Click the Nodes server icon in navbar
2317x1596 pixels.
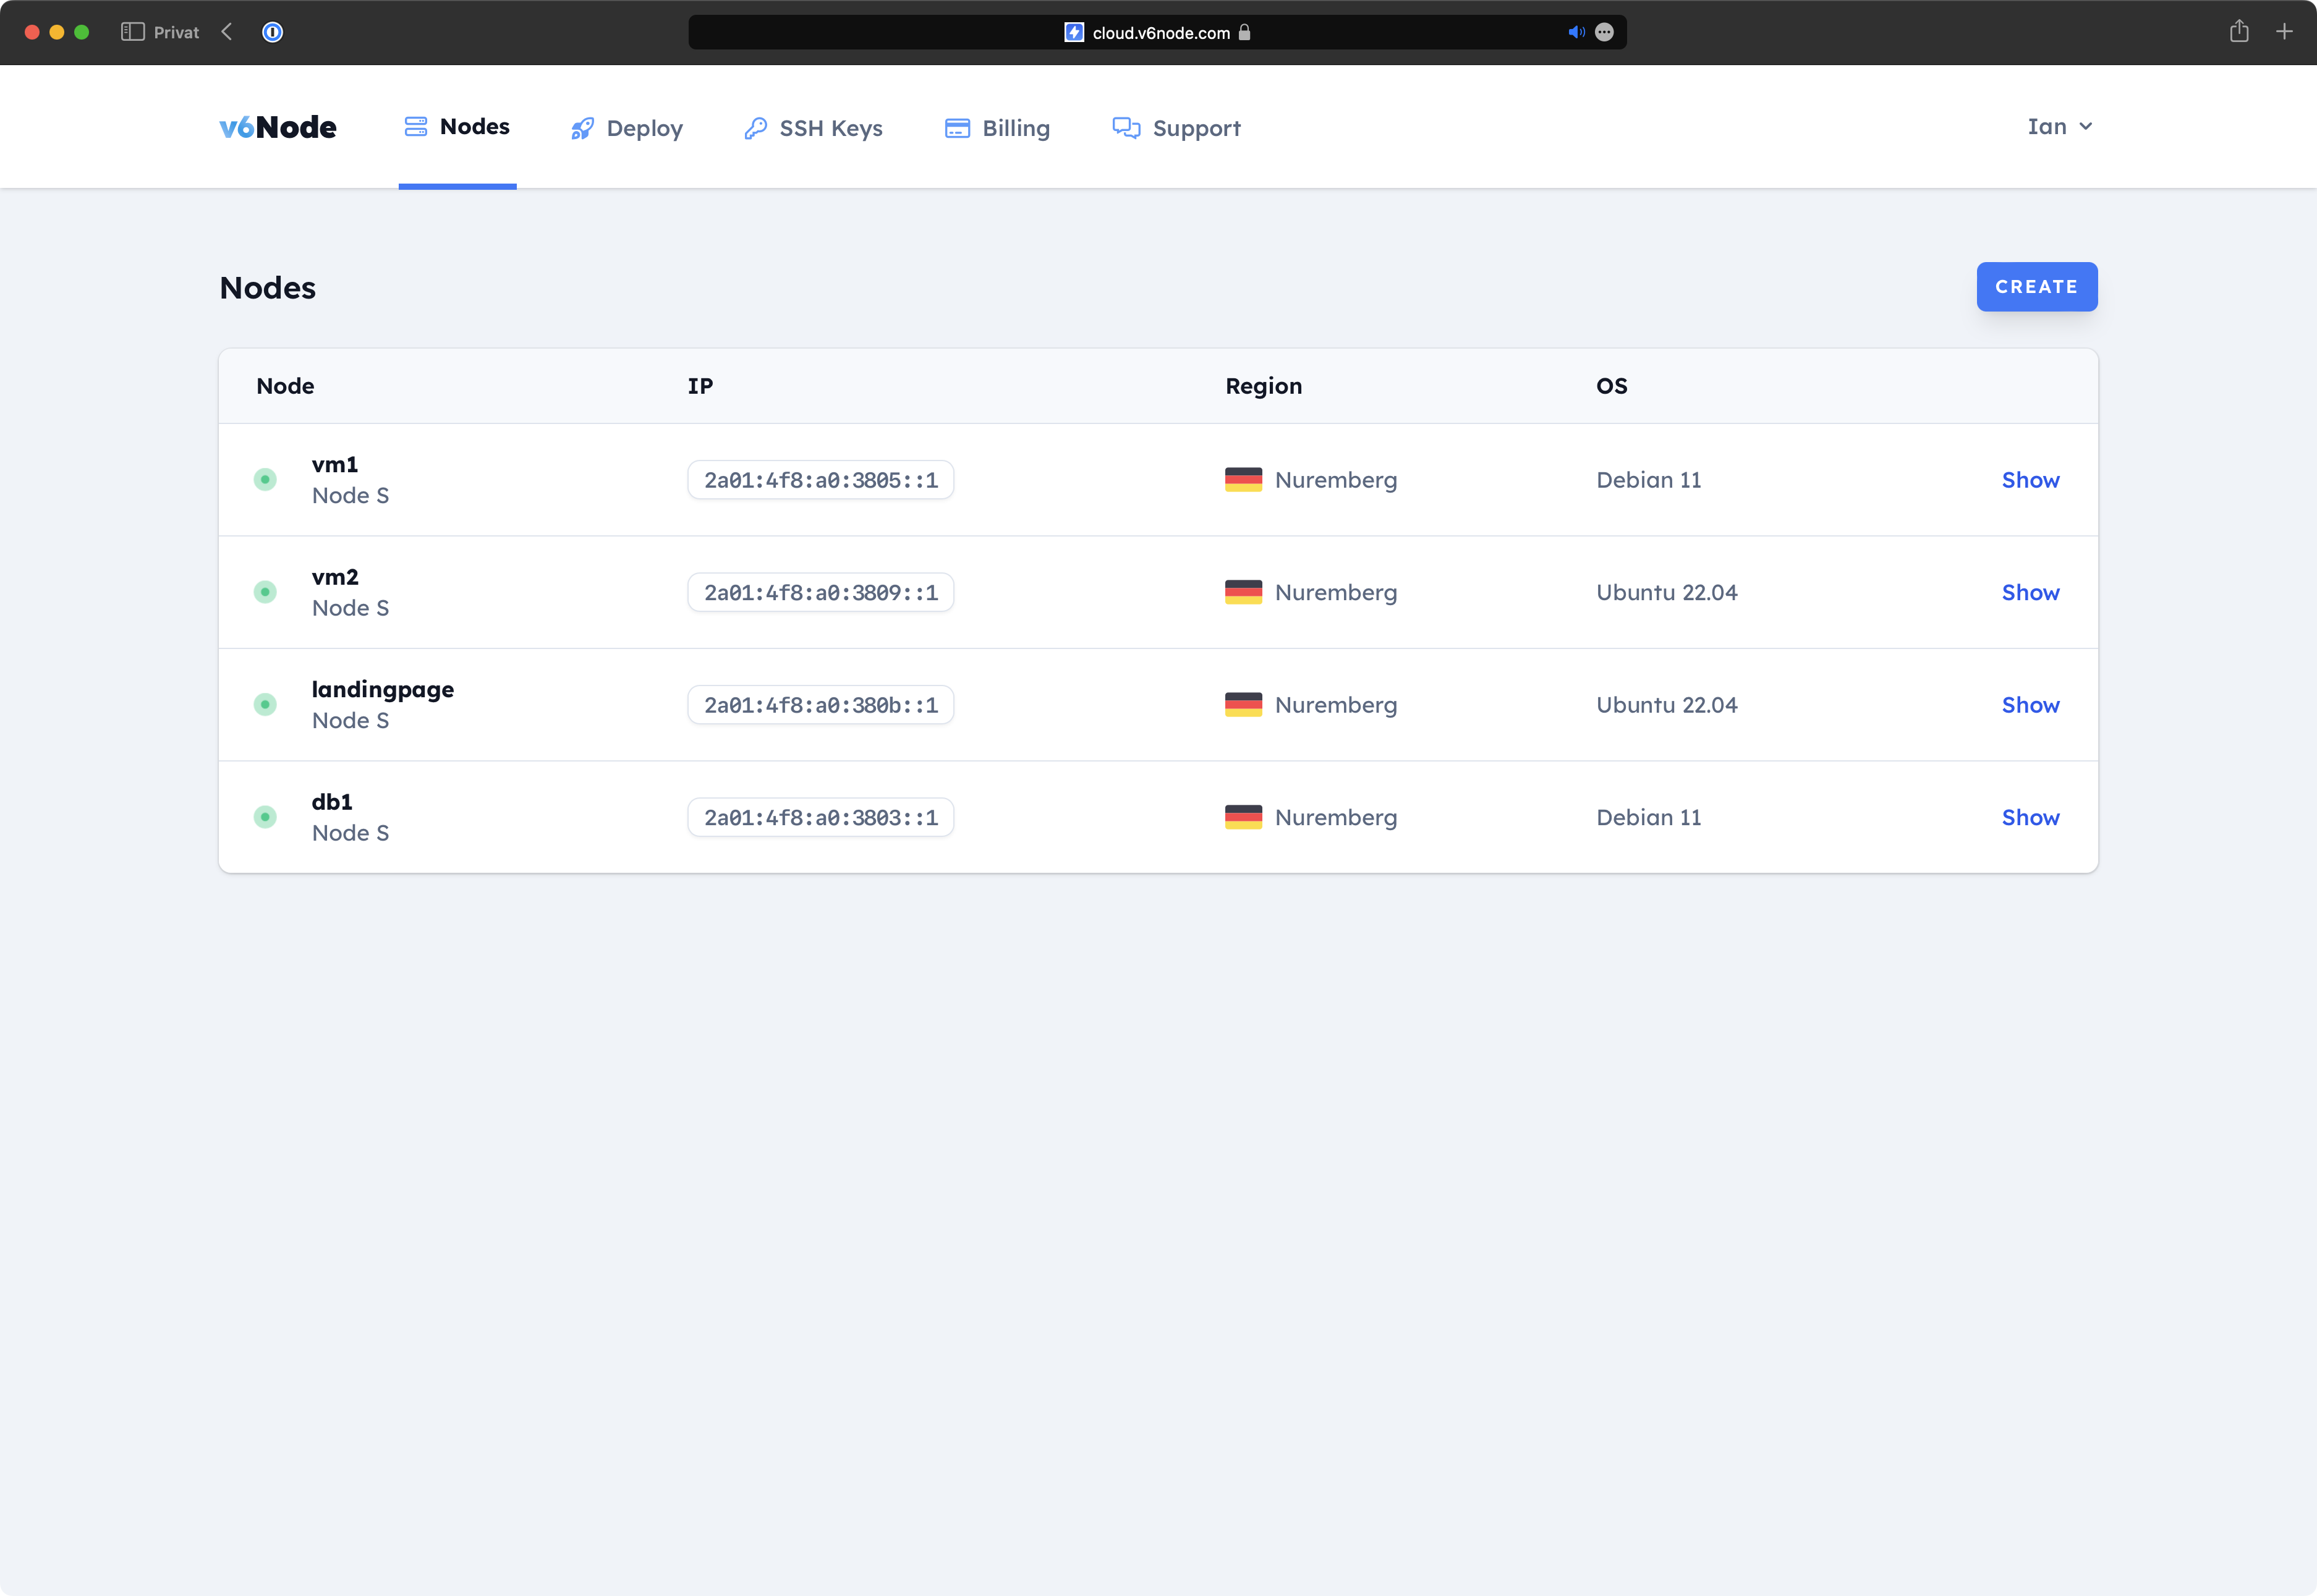point(415,127)
